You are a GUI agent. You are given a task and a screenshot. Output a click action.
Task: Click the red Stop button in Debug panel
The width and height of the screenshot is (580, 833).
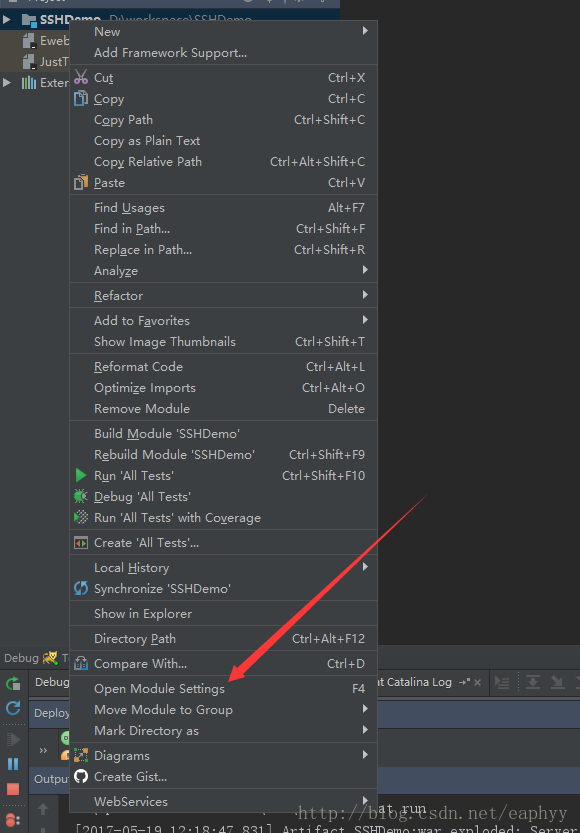[13, 789]
